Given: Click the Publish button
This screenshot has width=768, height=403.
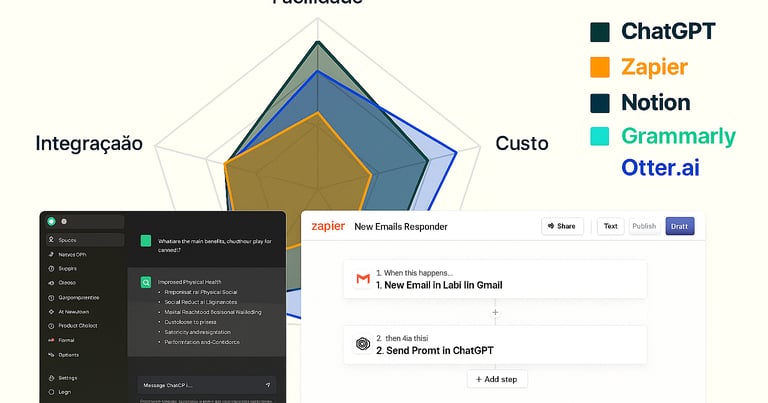Looking at the screenshot, I should pos(644,226).
